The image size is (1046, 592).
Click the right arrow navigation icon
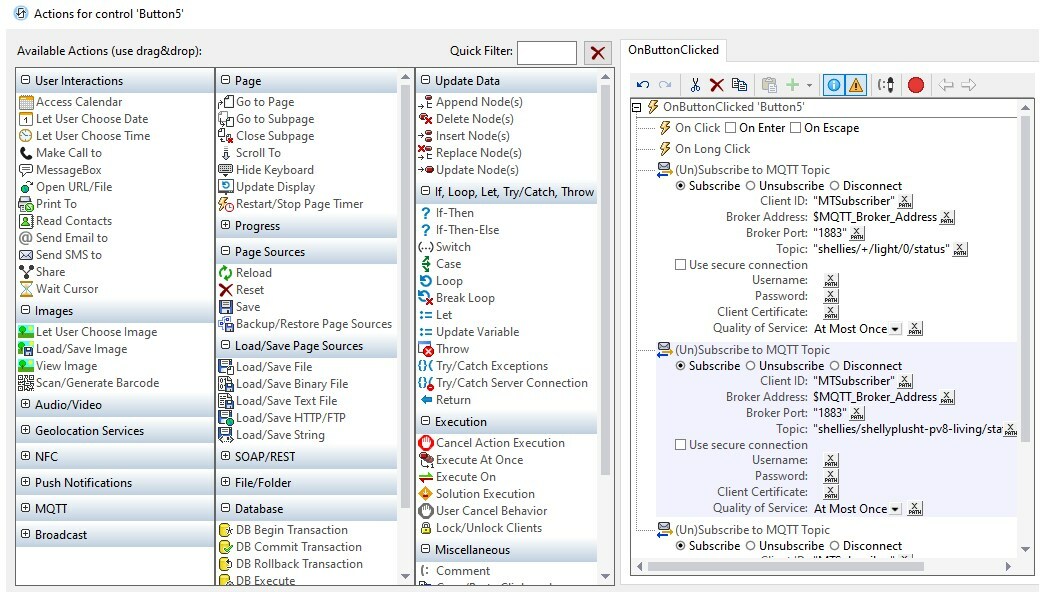(969, 85)
